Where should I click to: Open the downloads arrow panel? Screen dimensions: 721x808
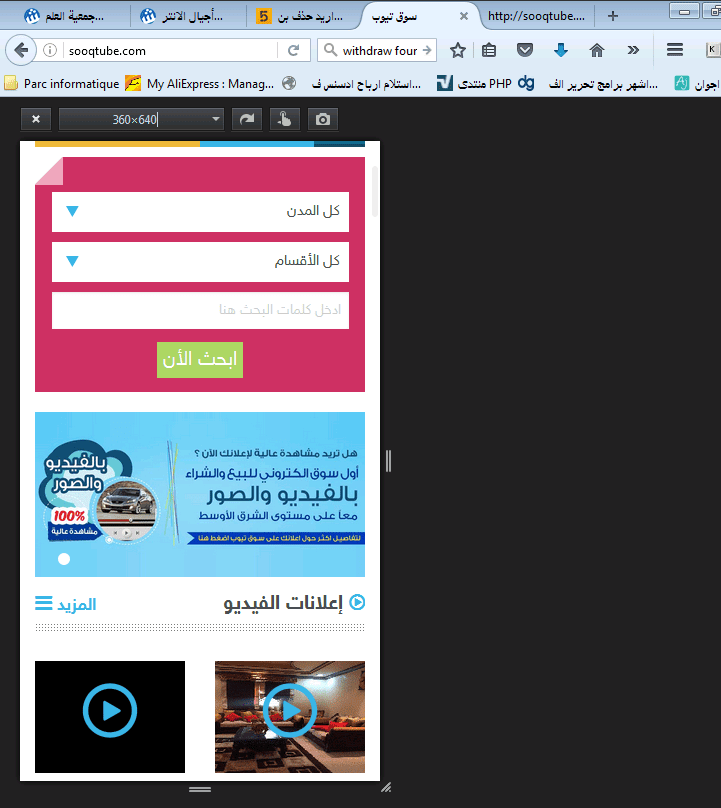point(561,50)
